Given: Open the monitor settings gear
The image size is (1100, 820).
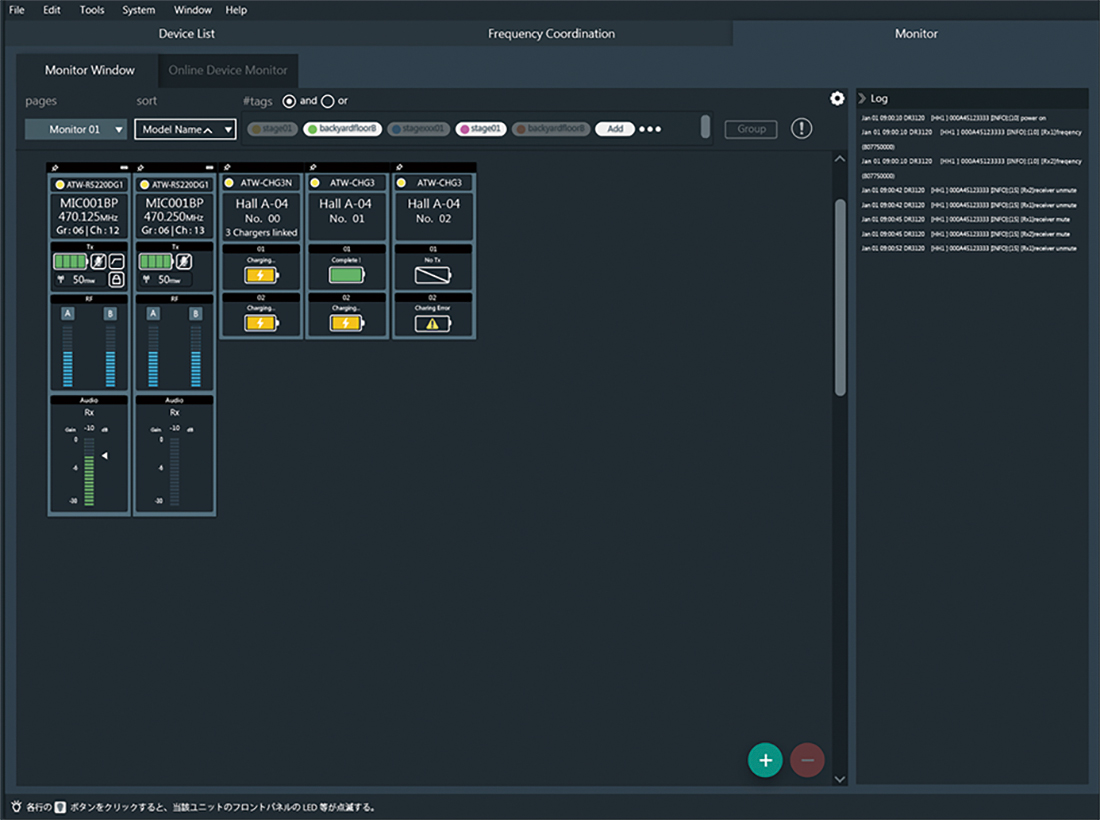Looking at the screenshot, I should tap(837, 99).
